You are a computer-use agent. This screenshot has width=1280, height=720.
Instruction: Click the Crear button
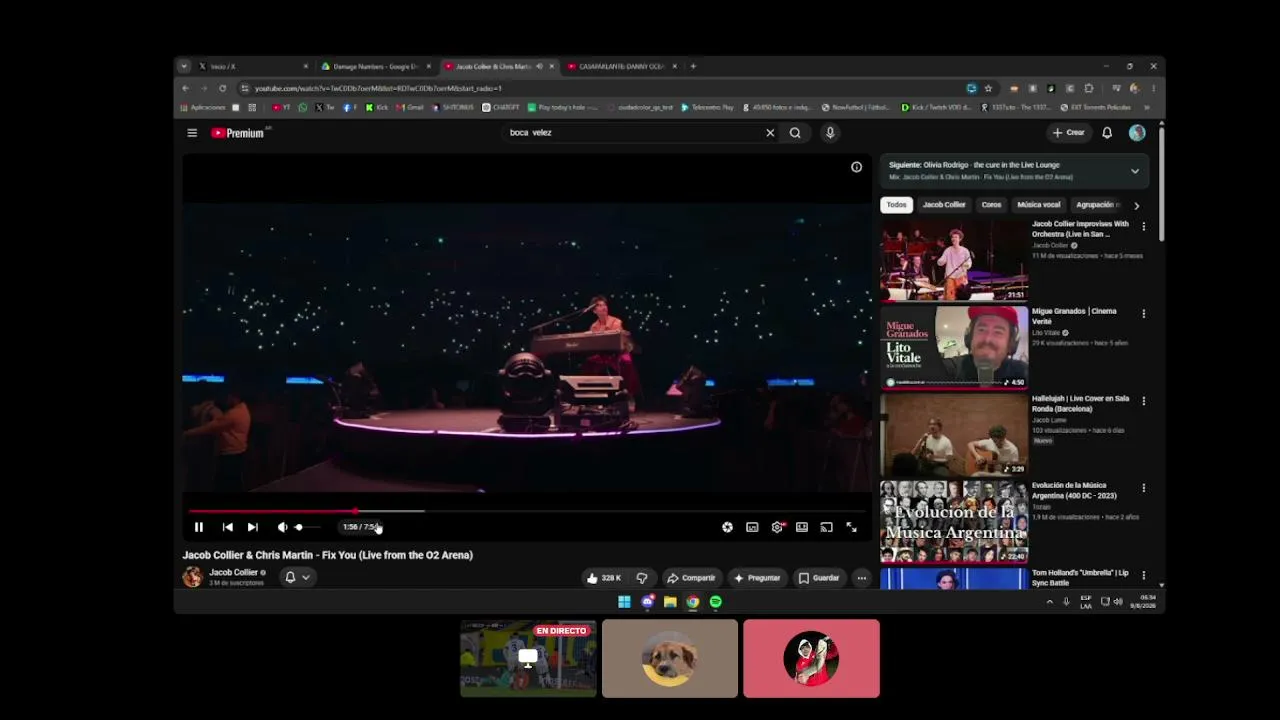click(x=1068, y=132)
